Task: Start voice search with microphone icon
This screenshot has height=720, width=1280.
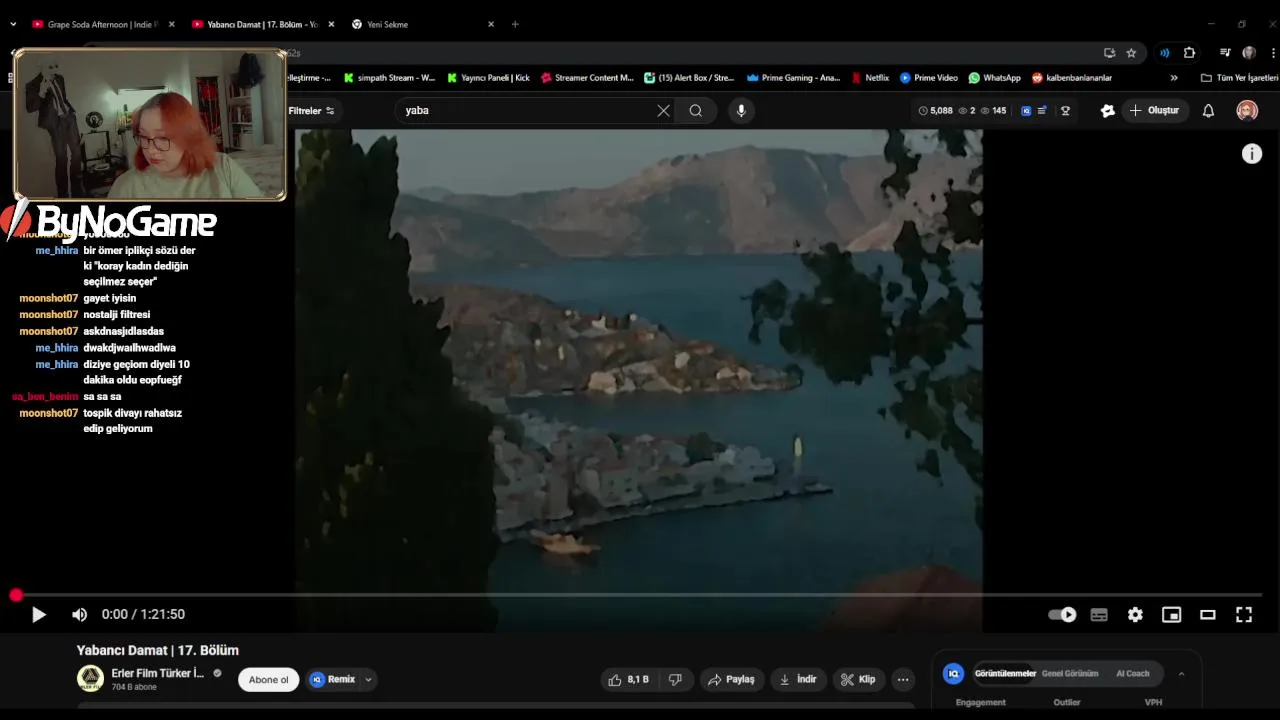Action: click(x=741, y=111)
